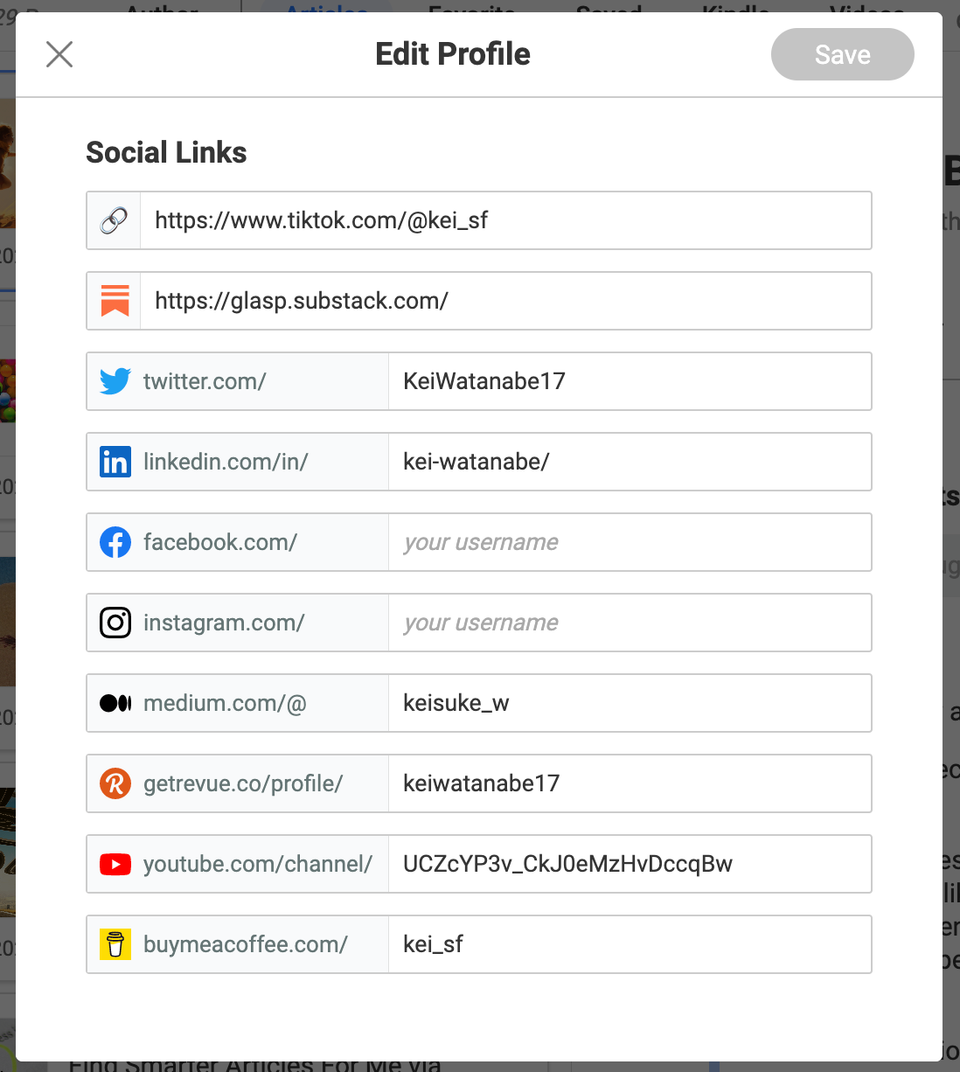Select the Twitter bird icon

click(115, 381)
